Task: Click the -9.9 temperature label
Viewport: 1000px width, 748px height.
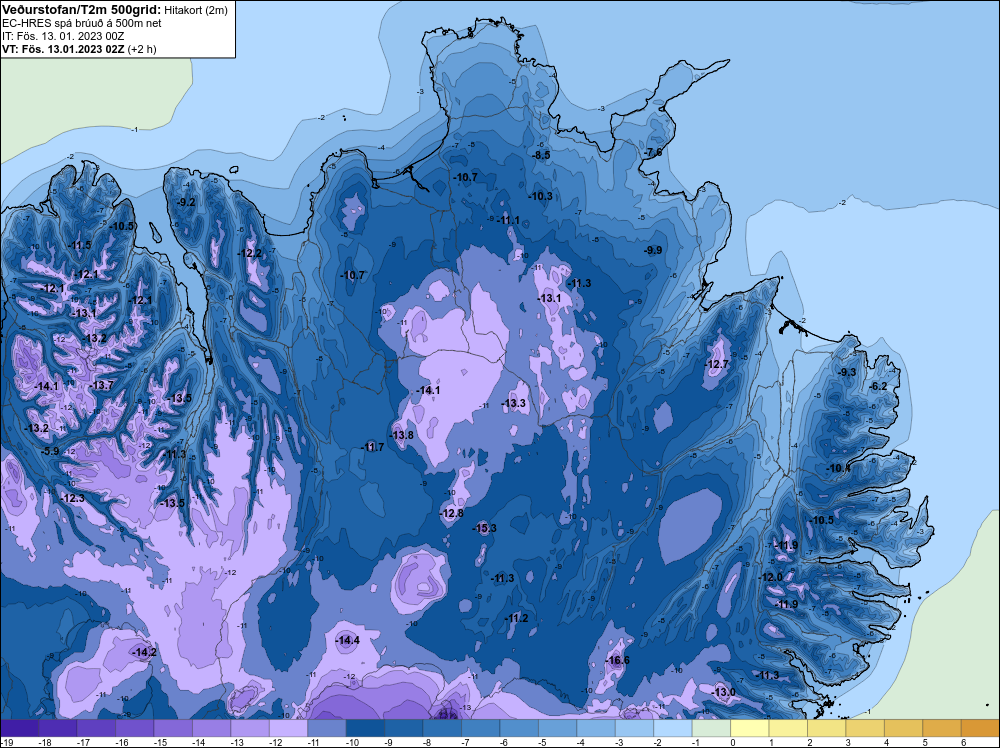Action: click(x=653, y=251)
